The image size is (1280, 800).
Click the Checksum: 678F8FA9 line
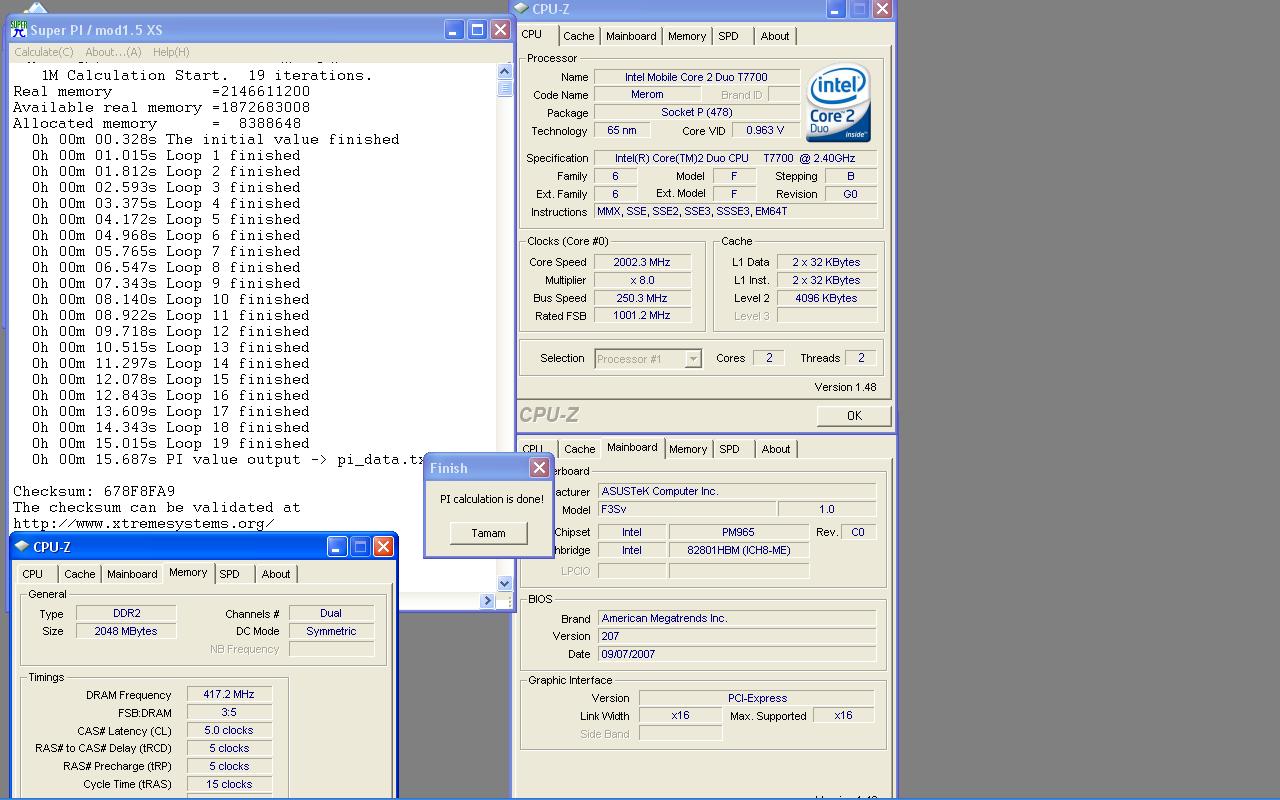(94, 491)
